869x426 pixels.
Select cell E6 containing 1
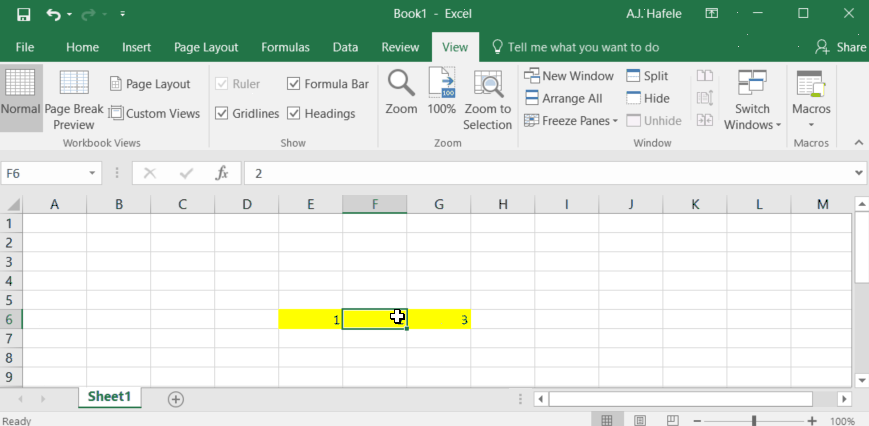click(x=310, y=320)
